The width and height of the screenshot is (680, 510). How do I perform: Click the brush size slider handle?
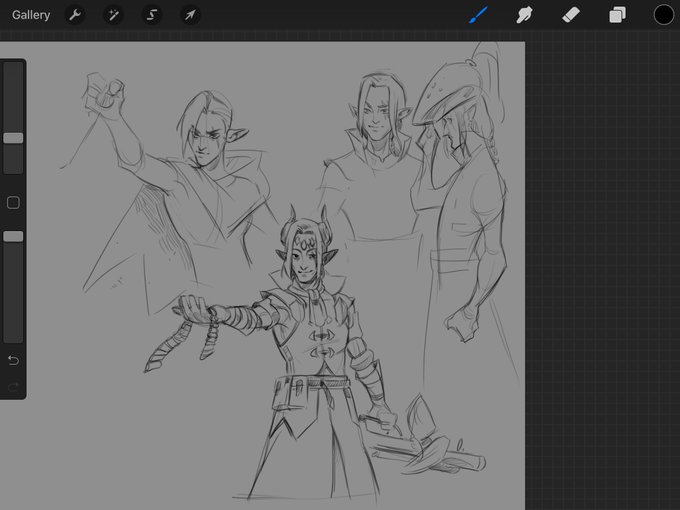point(13,138)
